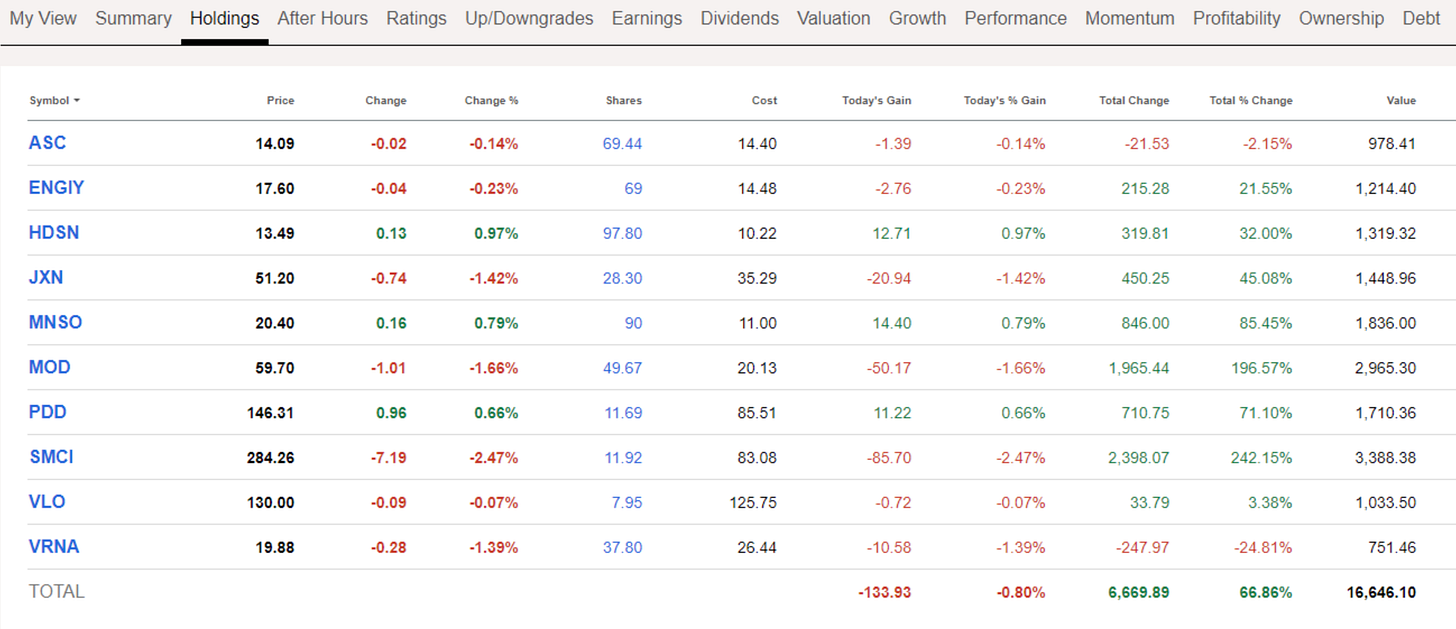Edit HDSN shares value 97.80
This screenshot has width=1456, height=629.
622,234
